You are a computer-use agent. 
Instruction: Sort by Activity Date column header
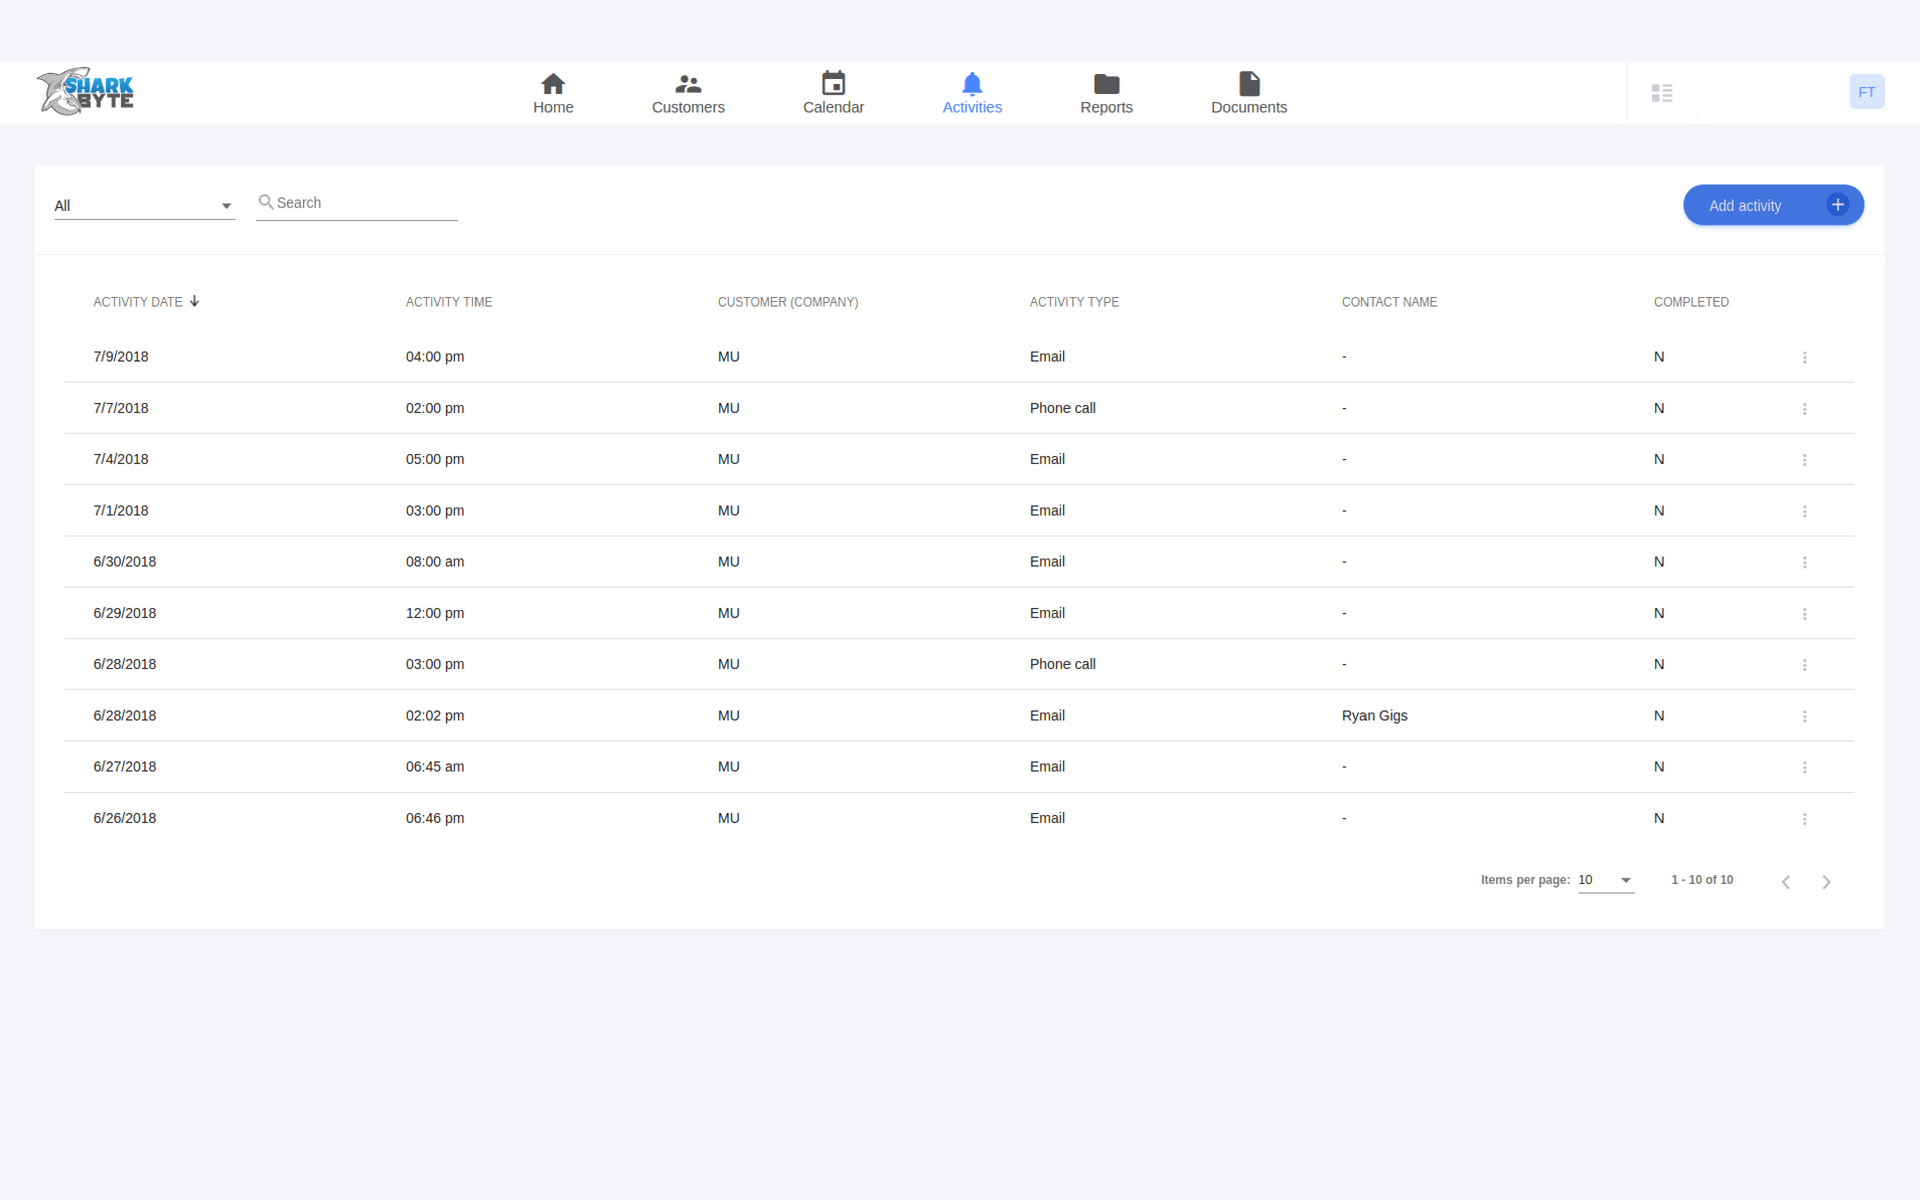(x=138, y=302)
